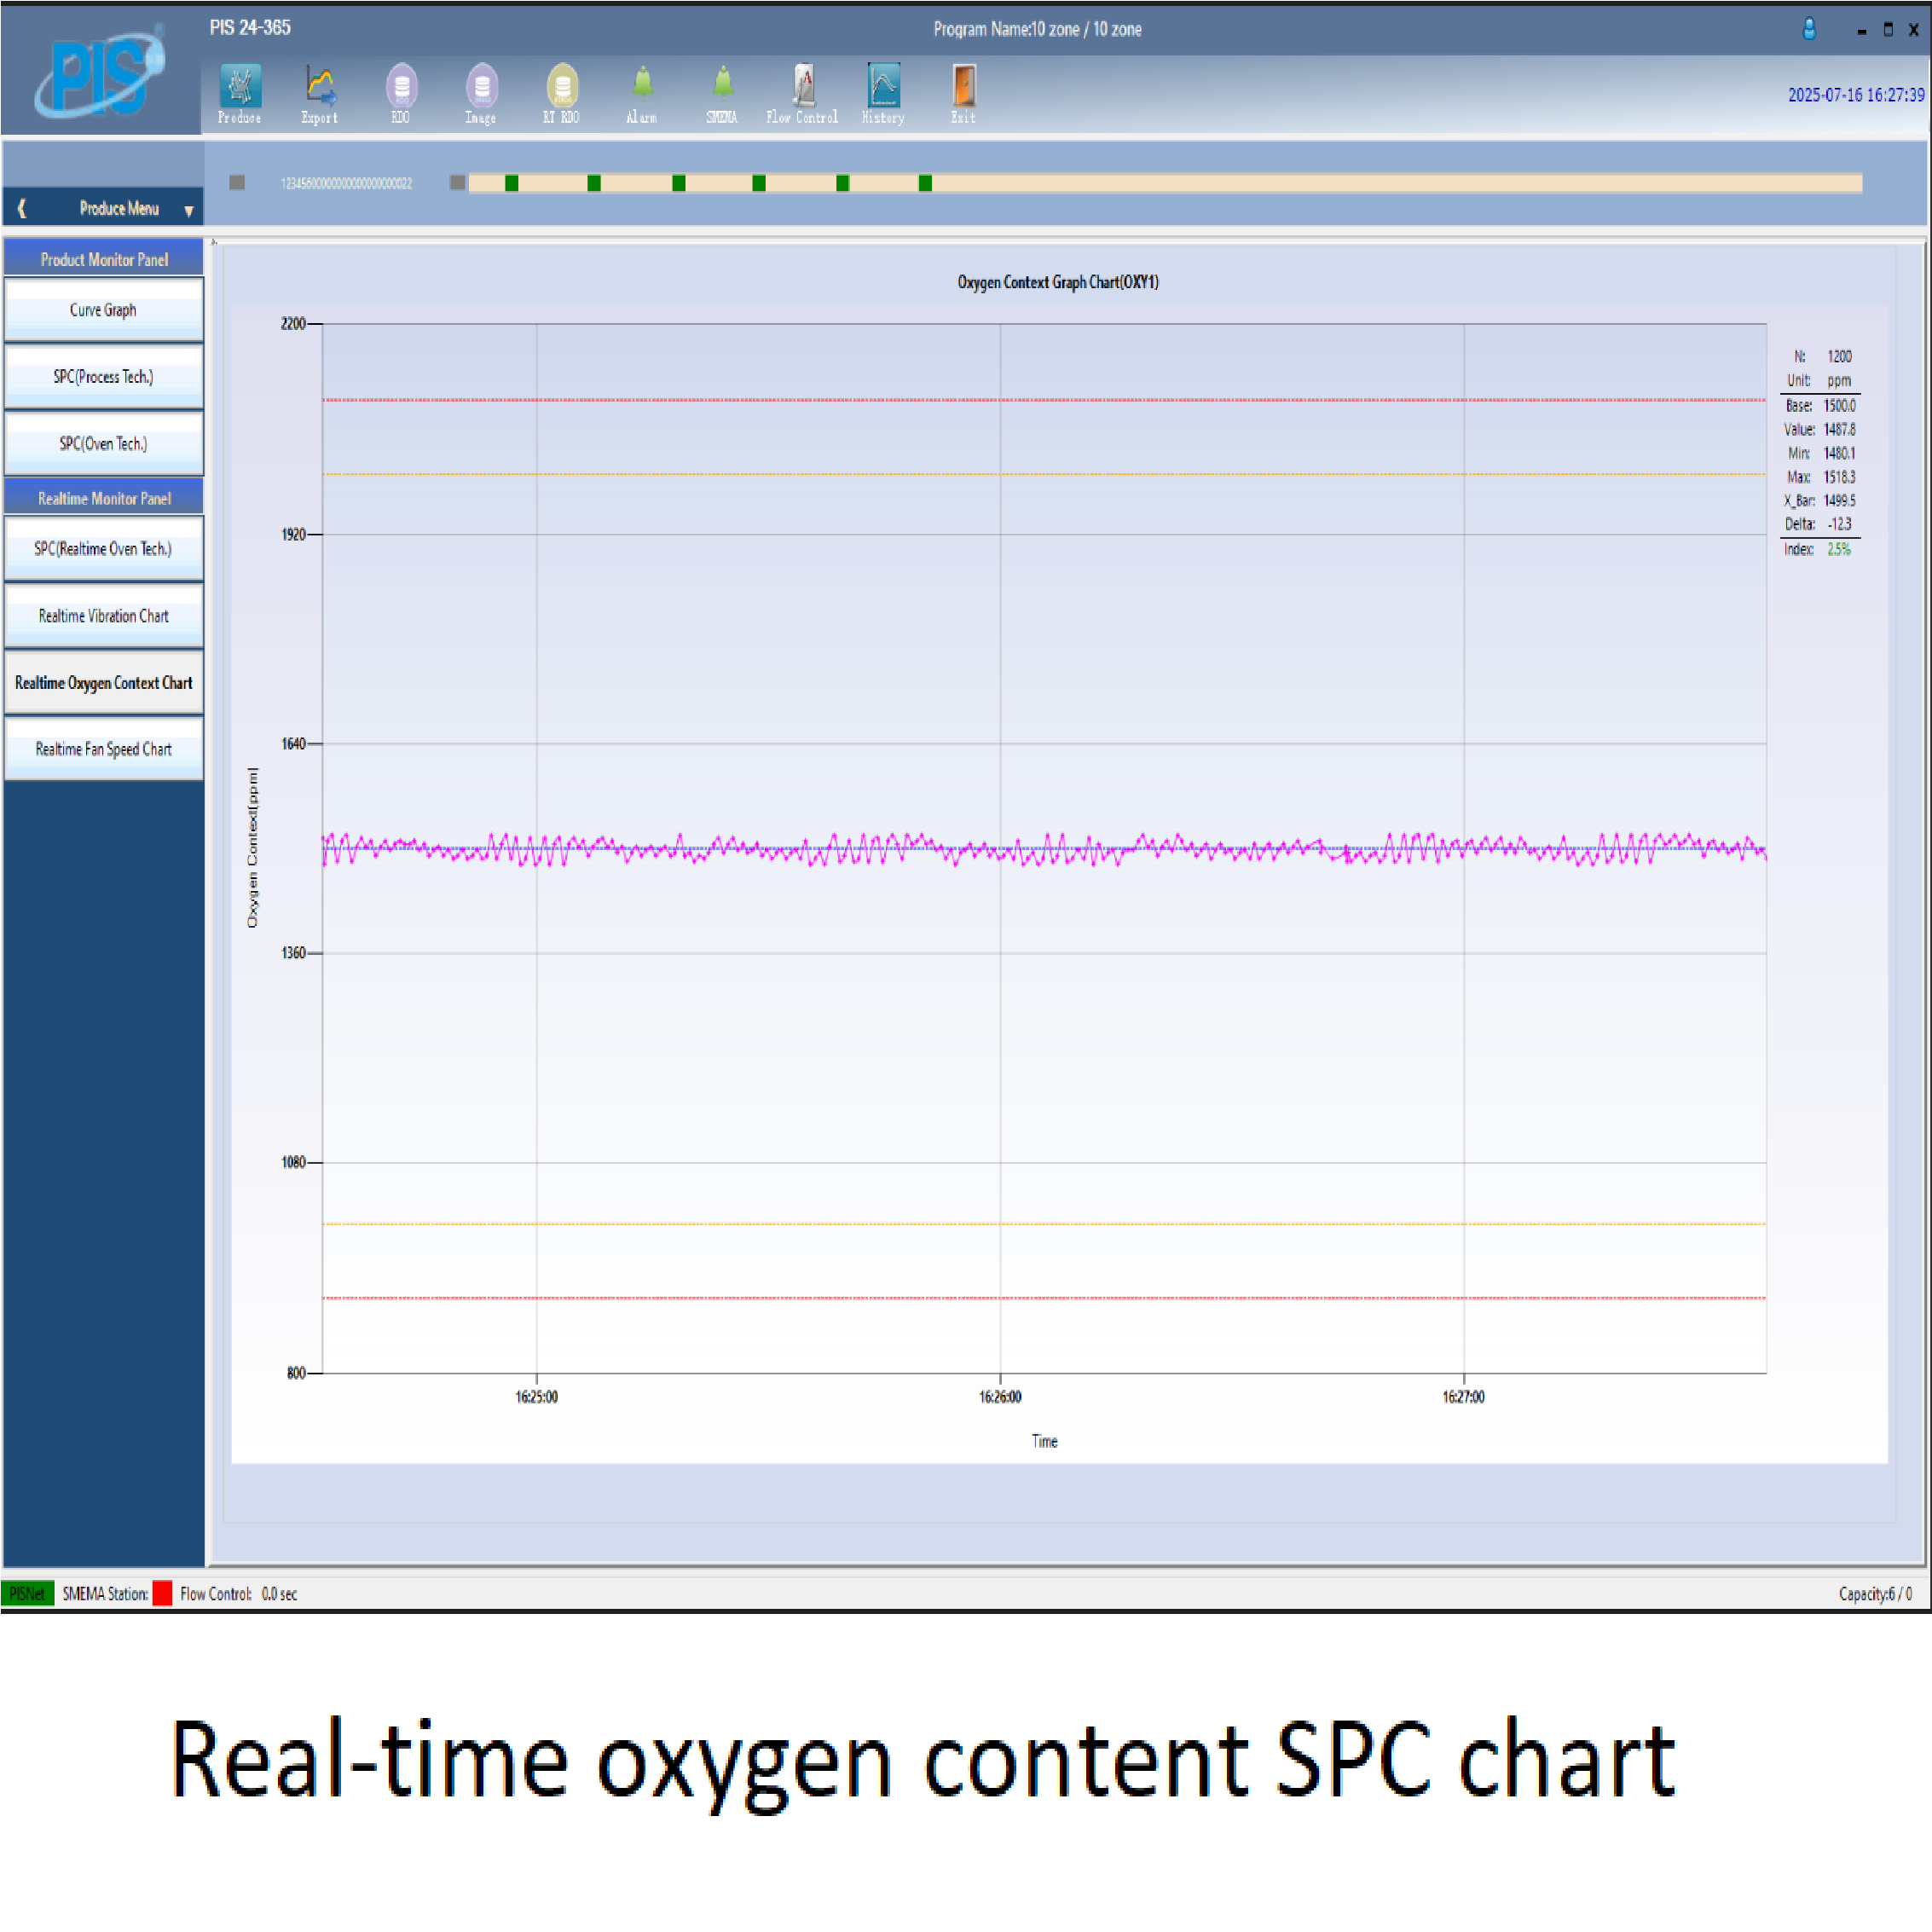Open the Image database icon
This screenshot has width=1932, height=1932.
point(481,88)
